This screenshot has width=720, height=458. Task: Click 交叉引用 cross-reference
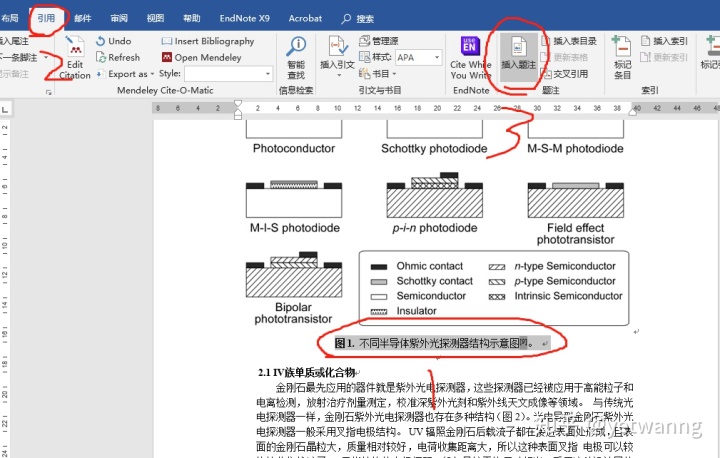tap(565, 74)
